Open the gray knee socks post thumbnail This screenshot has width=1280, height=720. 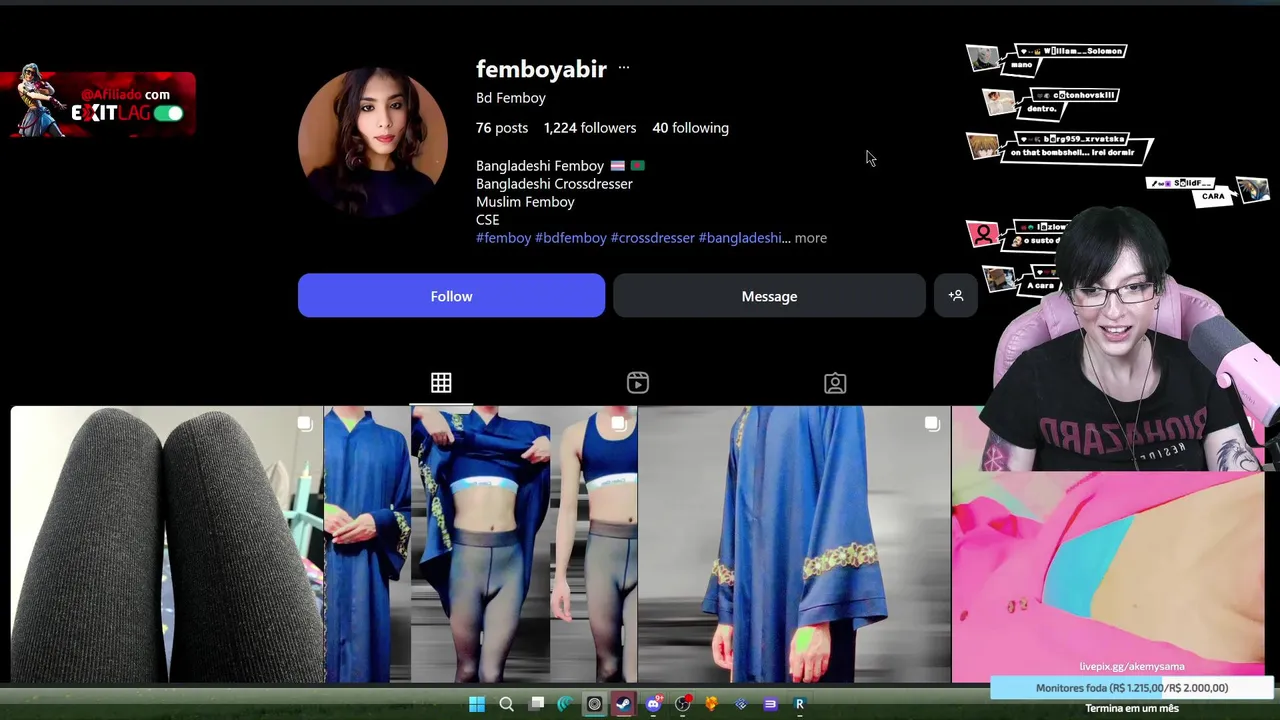167,544
